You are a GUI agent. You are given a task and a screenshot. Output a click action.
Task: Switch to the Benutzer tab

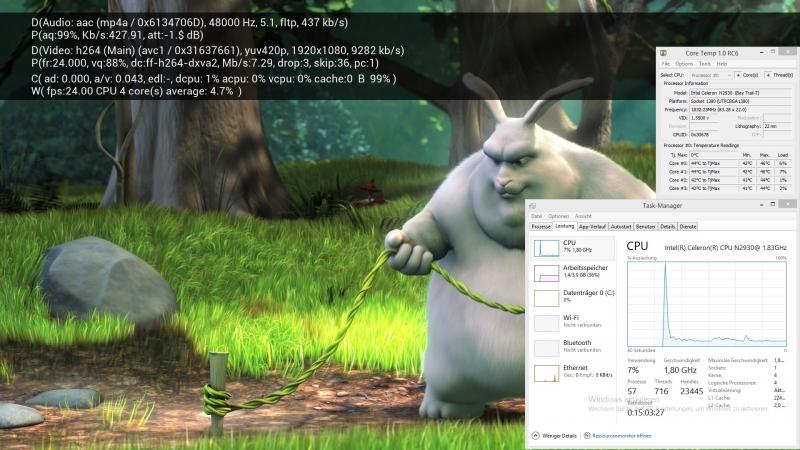click(x=645, y=227)
